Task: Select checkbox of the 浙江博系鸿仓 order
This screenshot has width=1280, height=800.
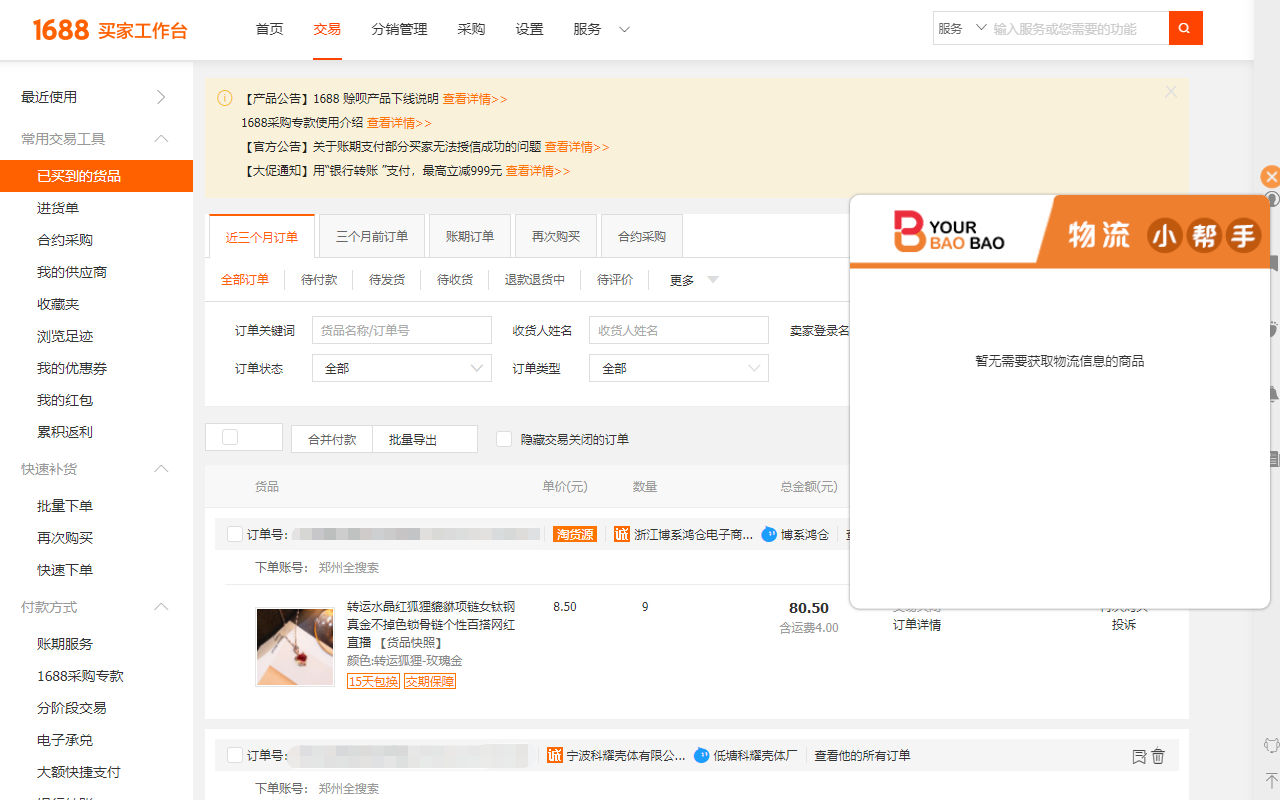Action: (235, 535)
